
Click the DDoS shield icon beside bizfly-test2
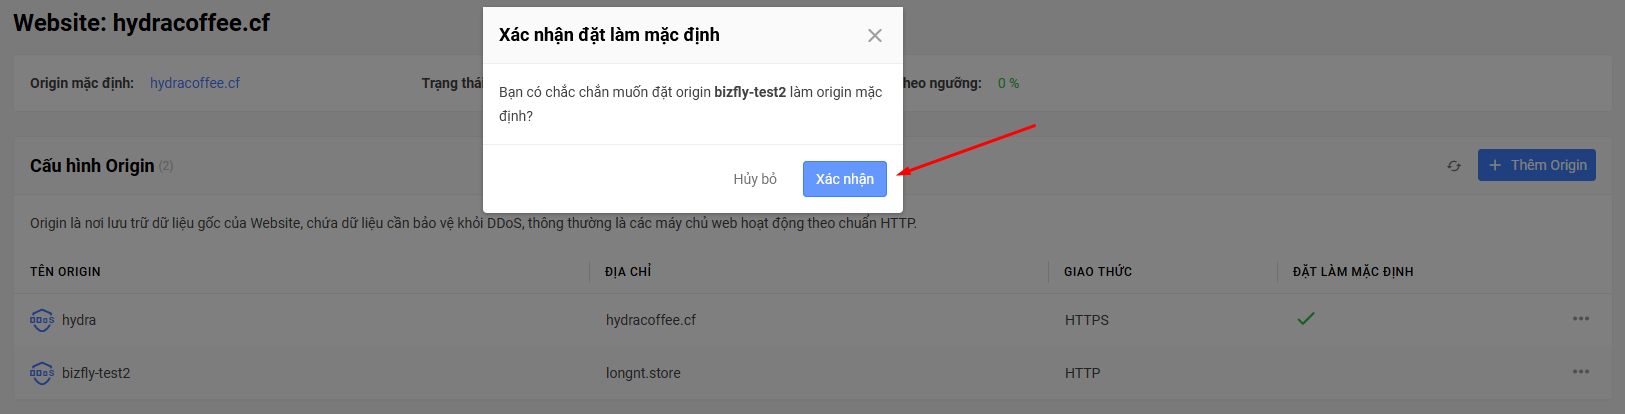[x=42, y=373]
